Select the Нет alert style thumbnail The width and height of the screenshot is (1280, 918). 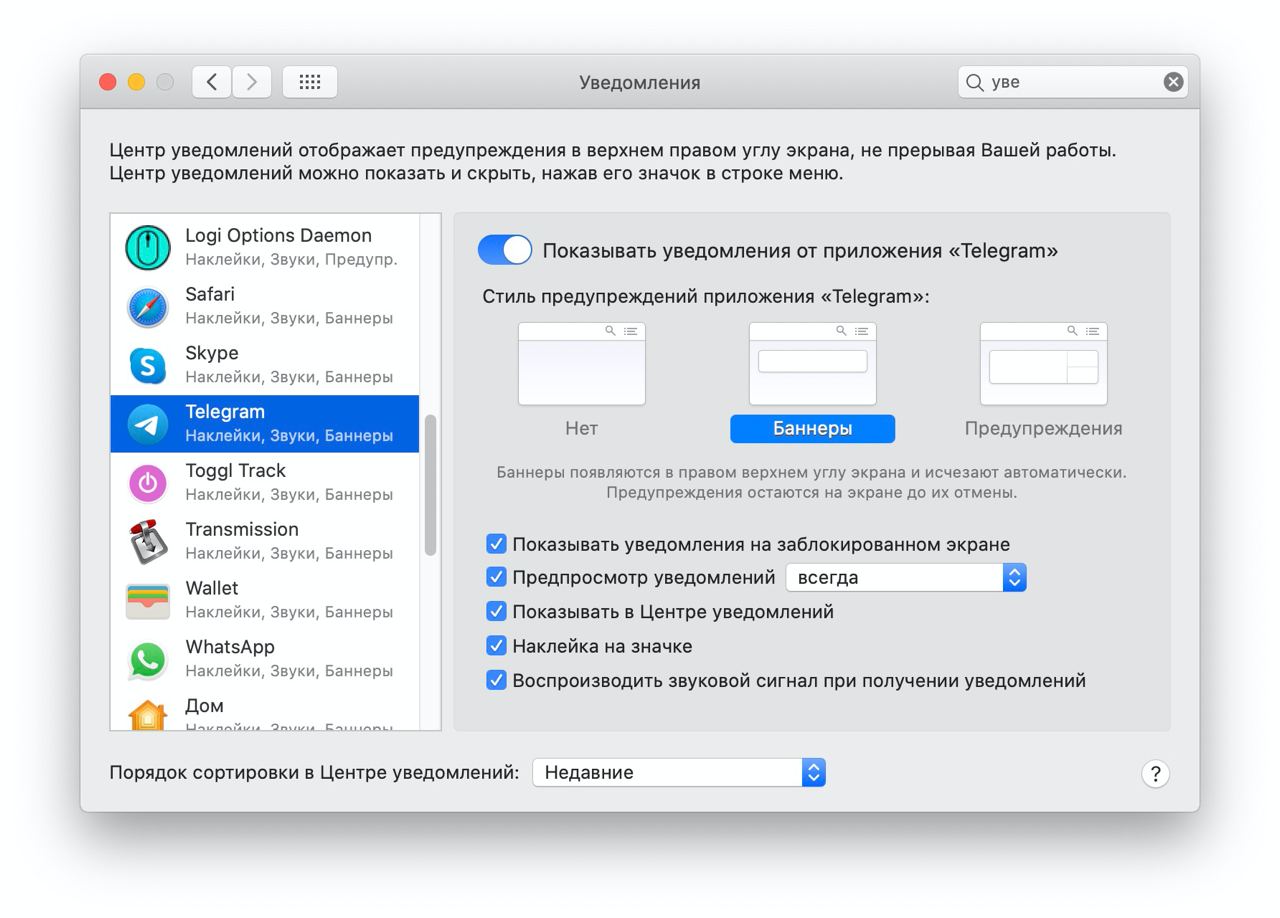click(581, 363)
